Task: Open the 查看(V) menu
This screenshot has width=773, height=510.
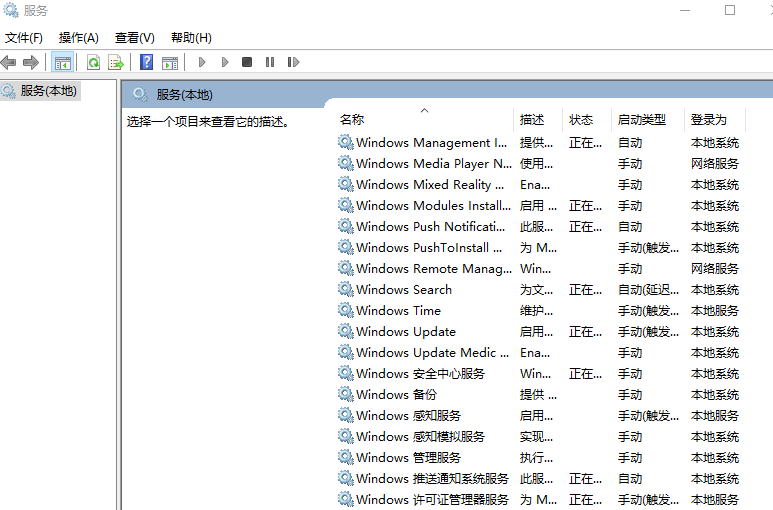Action: (x=135, y=38)
